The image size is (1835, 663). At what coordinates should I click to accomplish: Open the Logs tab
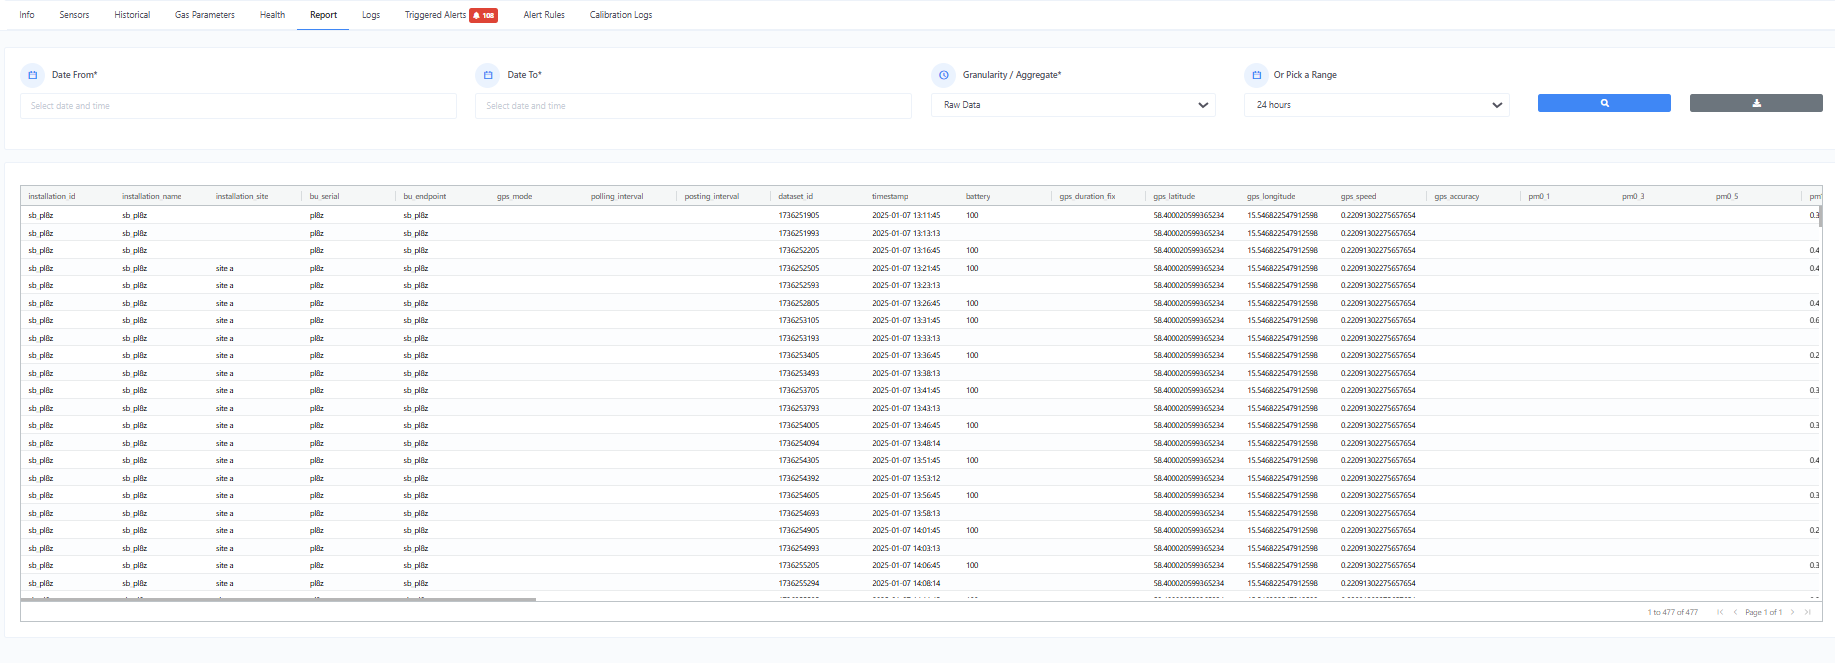pos(371,15)
